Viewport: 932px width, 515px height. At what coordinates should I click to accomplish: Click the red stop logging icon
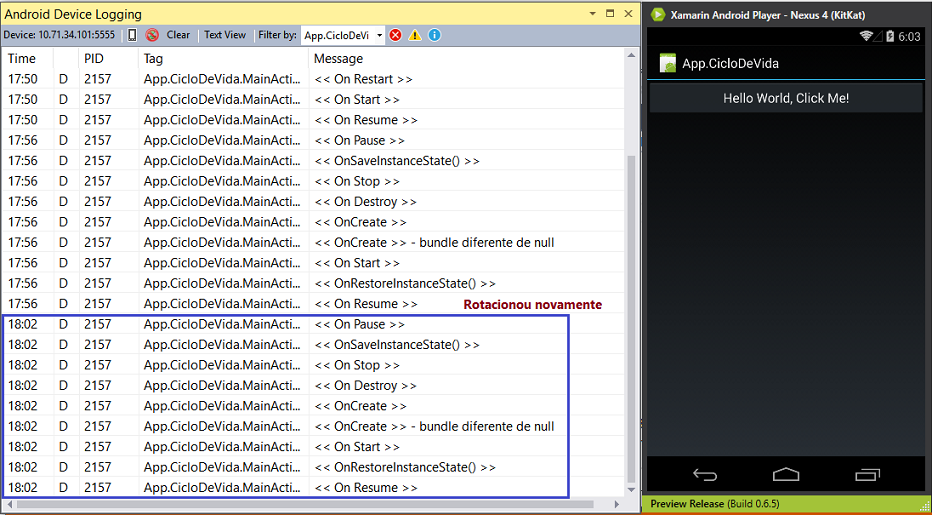(x=152, y=35)
